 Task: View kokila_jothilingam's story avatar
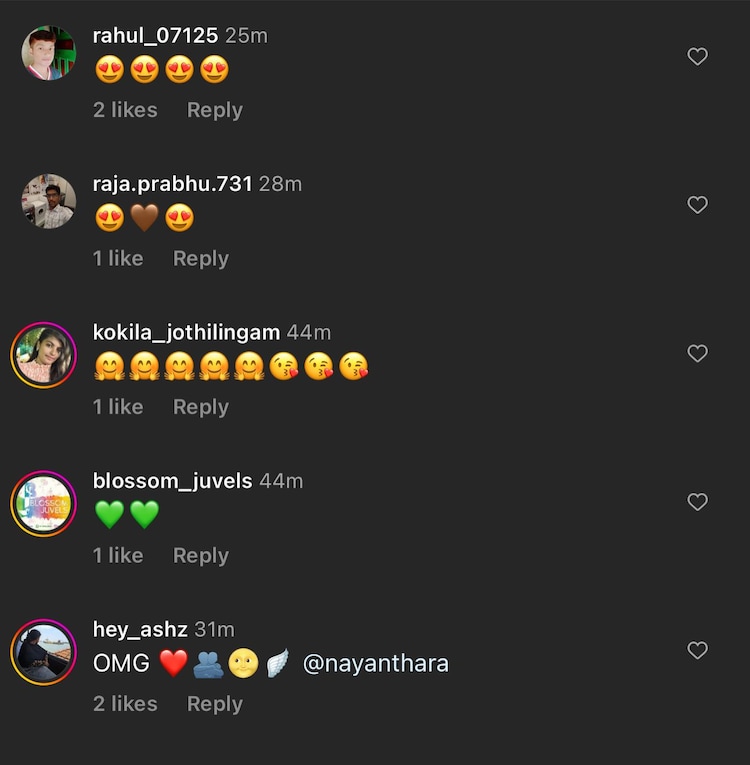44,354
